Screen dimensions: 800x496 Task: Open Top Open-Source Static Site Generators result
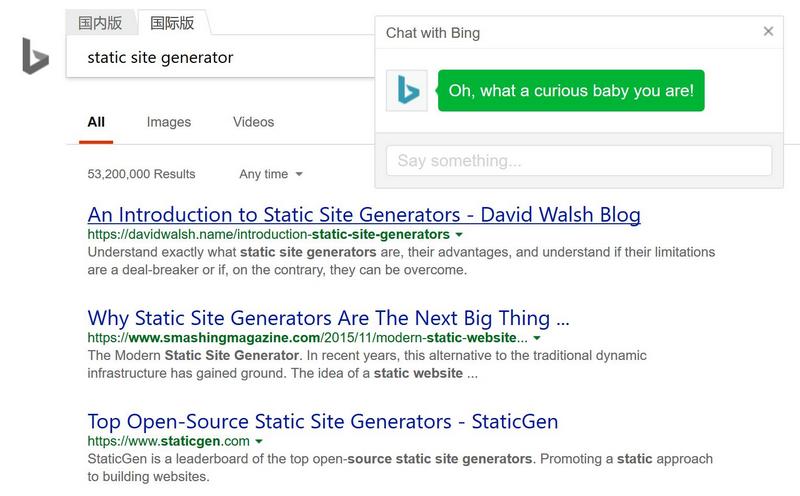coord(323,421)
